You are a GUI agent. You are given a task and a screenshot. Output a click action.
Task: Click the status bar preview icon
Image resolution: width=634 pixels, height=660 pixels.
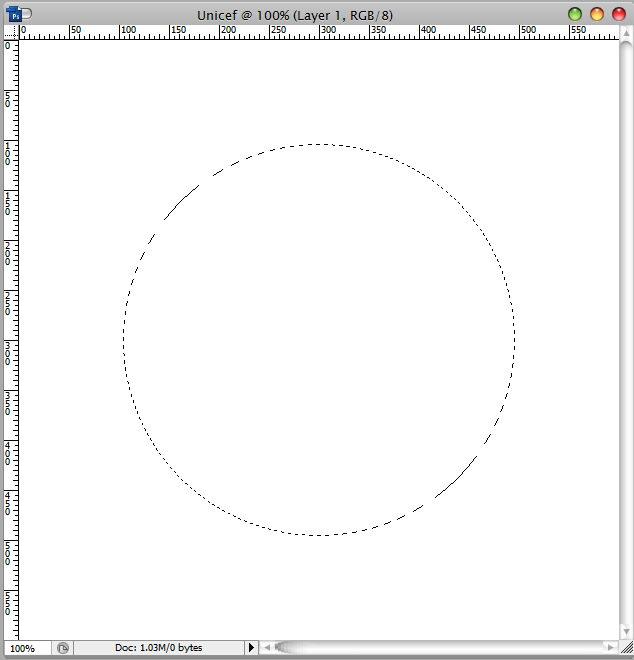tap(63, 648)
